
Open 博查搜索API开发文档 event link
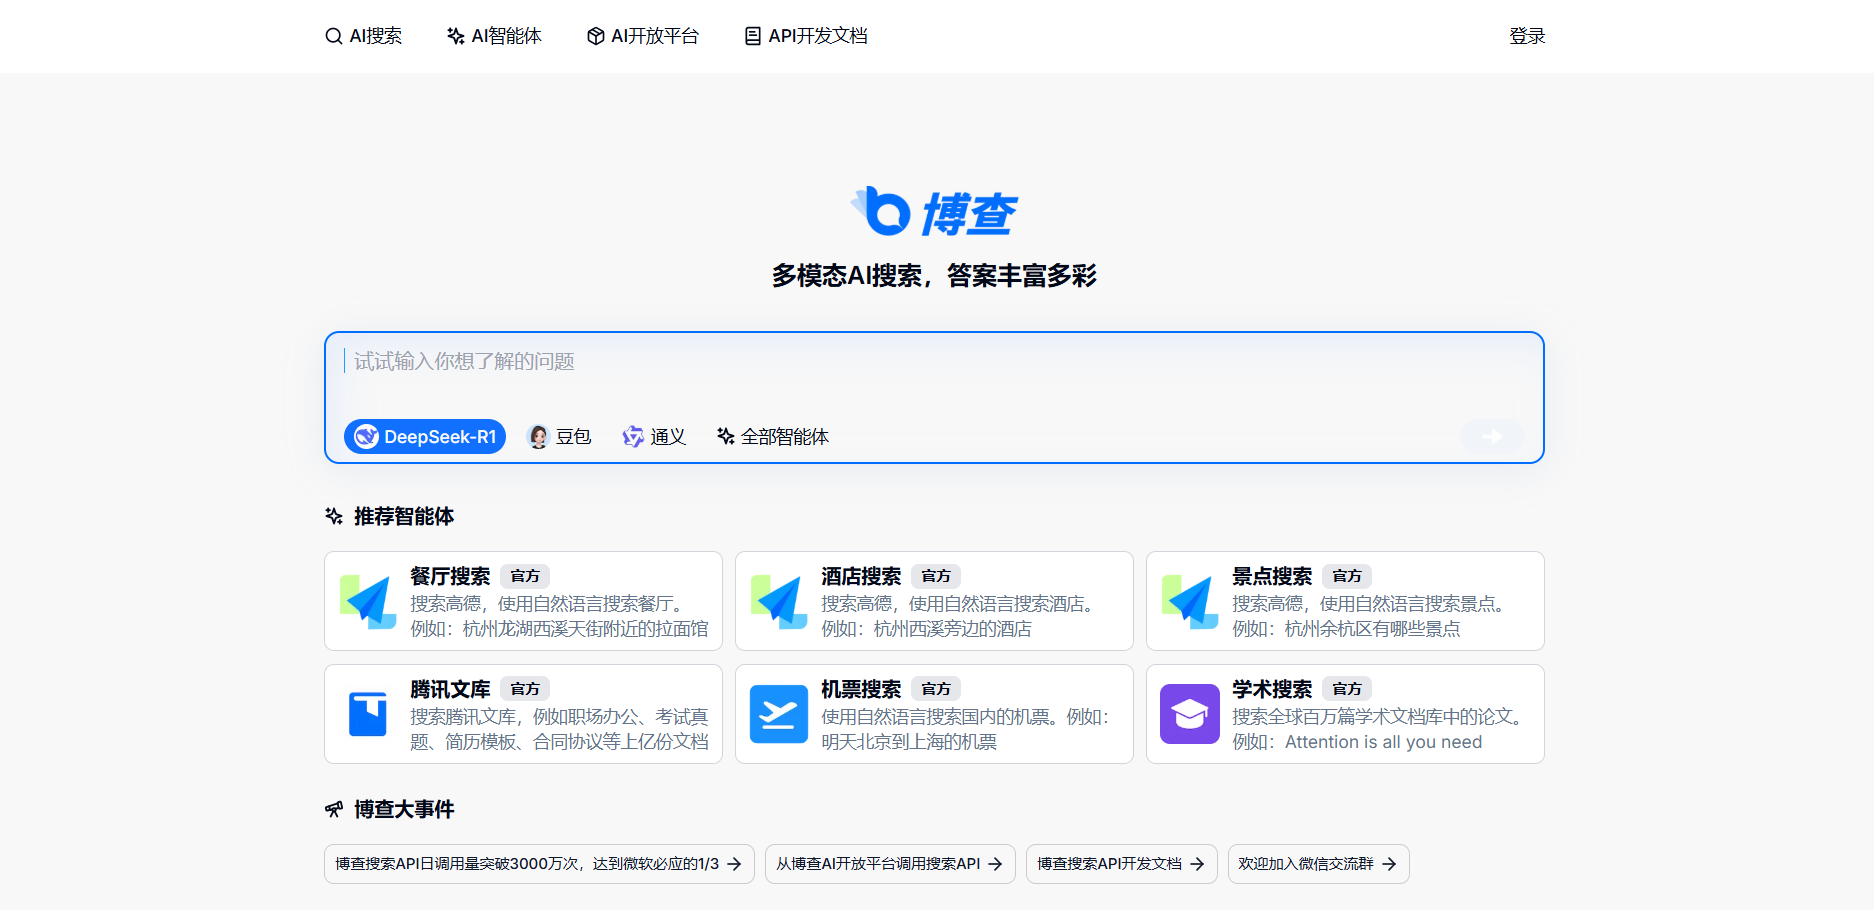point(1122,864)
